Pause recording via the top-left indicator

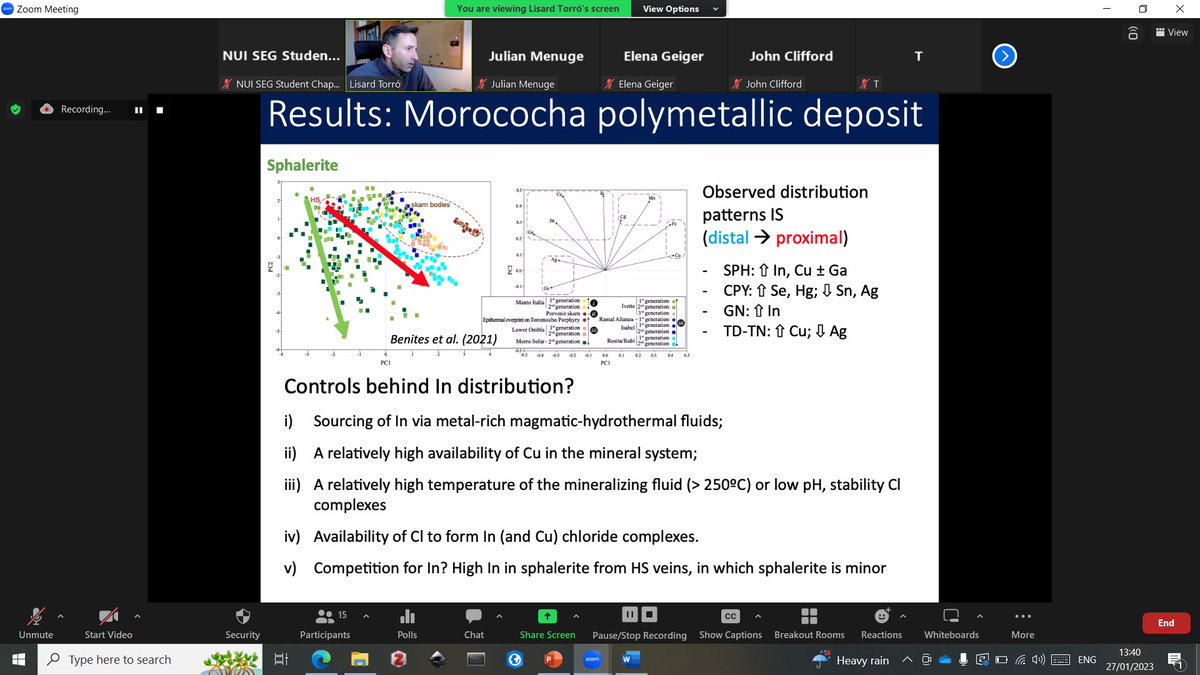coord(138,110)
